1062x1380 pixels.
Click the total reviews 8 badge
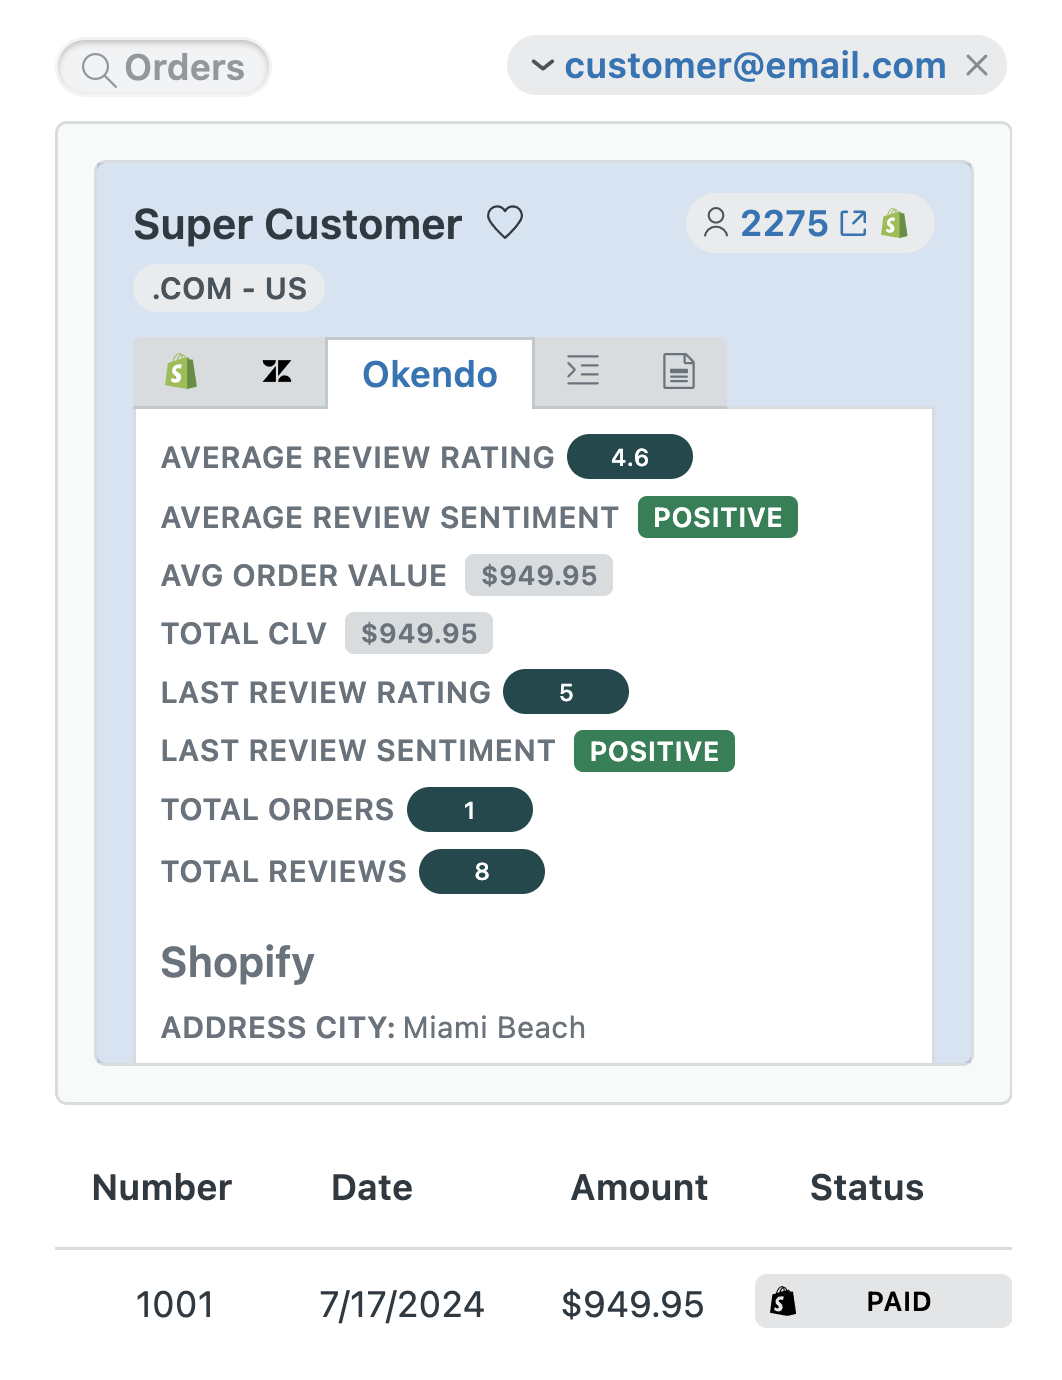(482, 872)
